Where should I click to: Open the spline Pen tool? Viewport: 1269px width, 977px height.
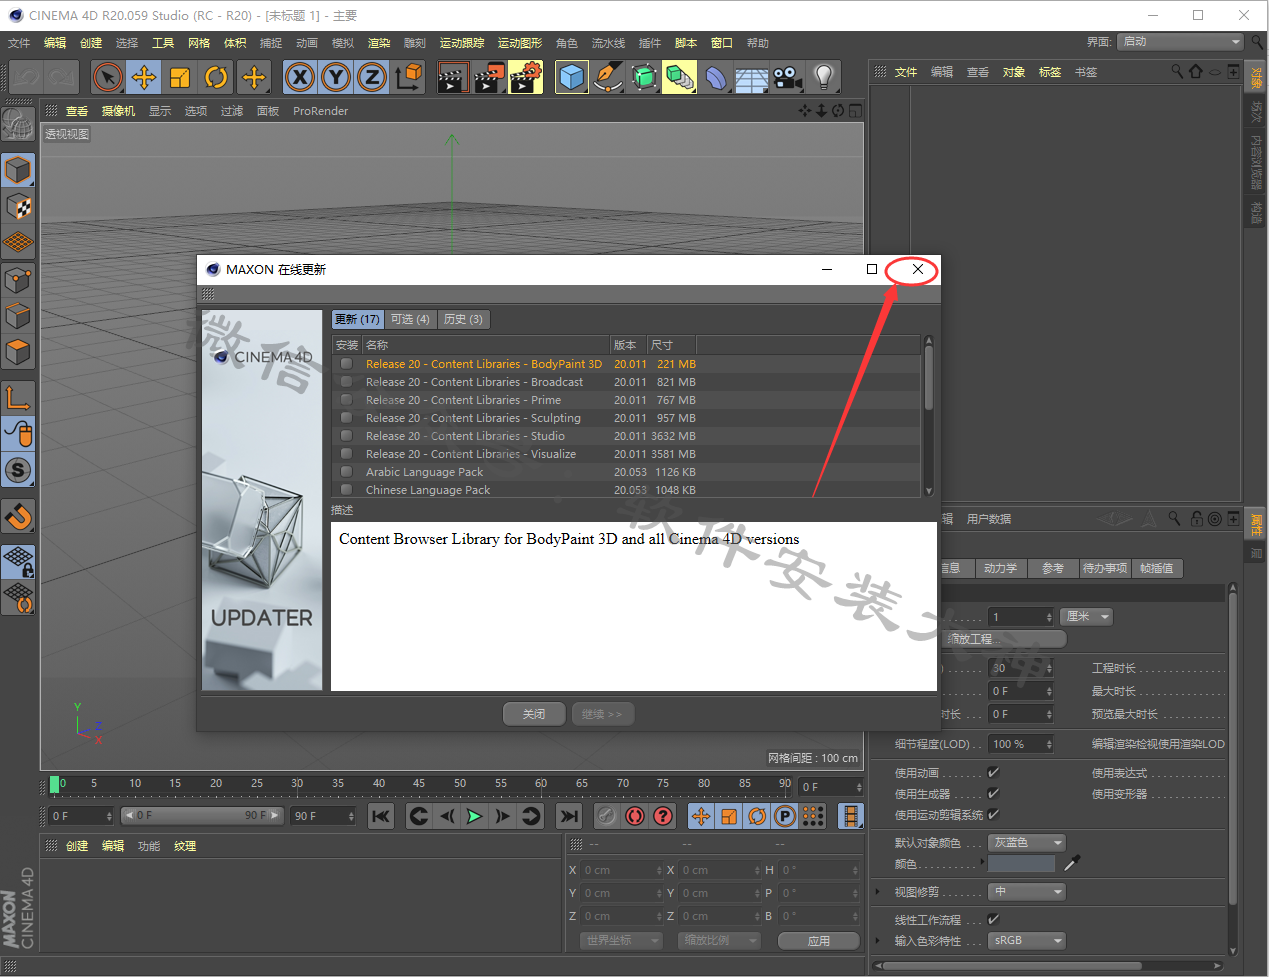[x=608, y=77]
